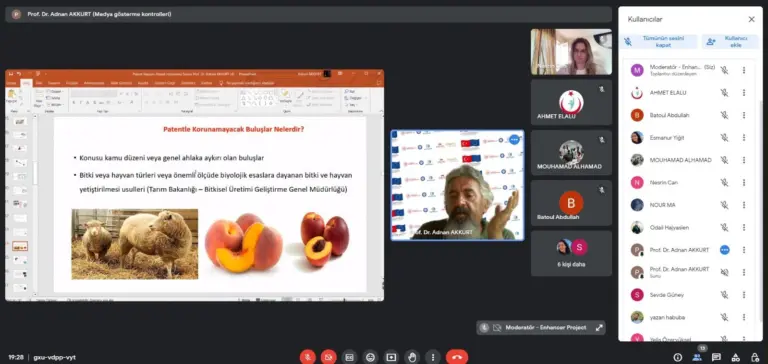This screenshot has width=768, height=364.
Task: Click mute icon next to AHMET ELALU
Action: tap(724, 93)
